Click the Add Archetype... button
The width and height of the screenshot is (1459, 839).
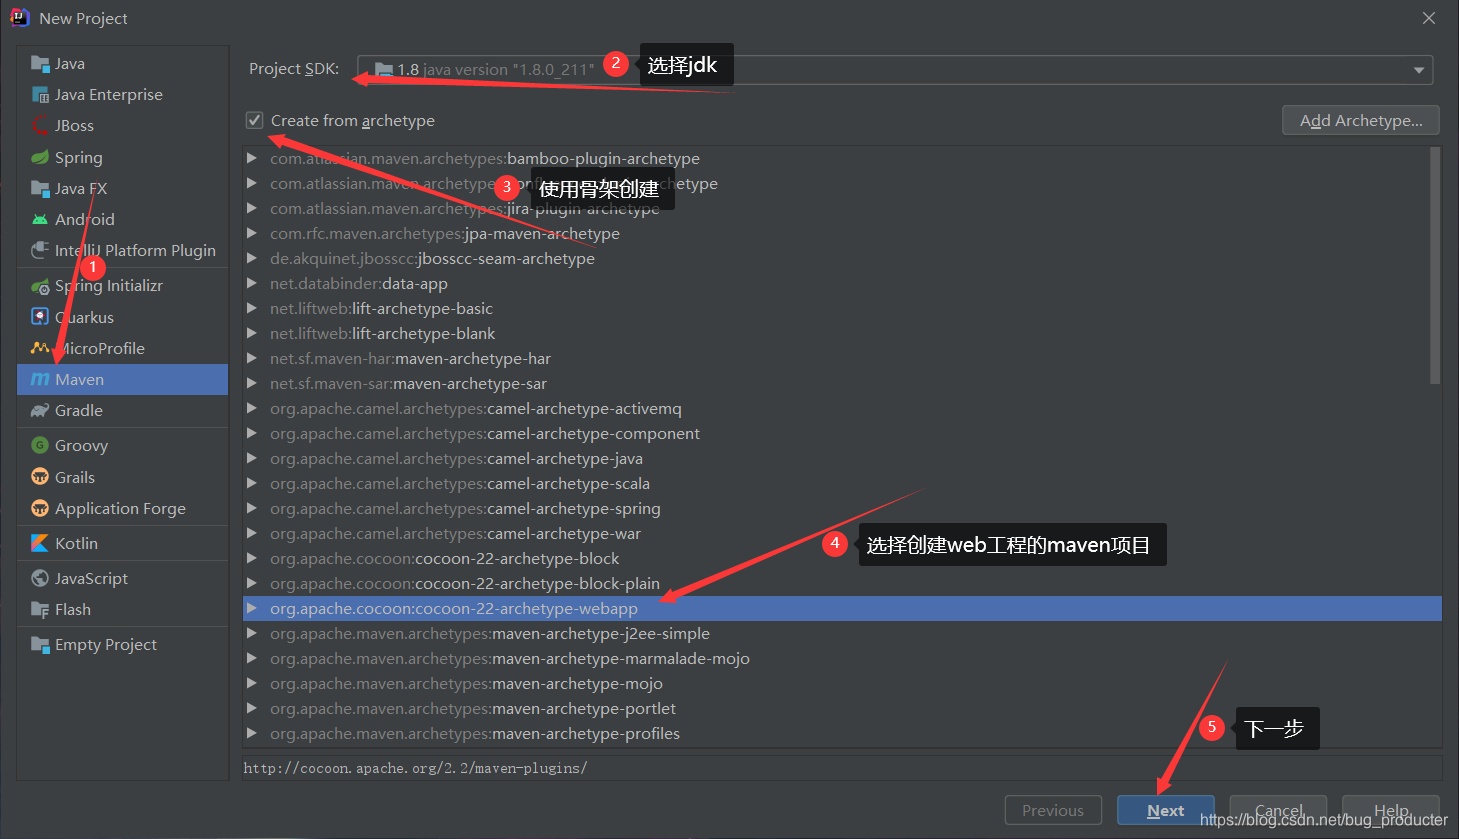(x=1361, y=120)
